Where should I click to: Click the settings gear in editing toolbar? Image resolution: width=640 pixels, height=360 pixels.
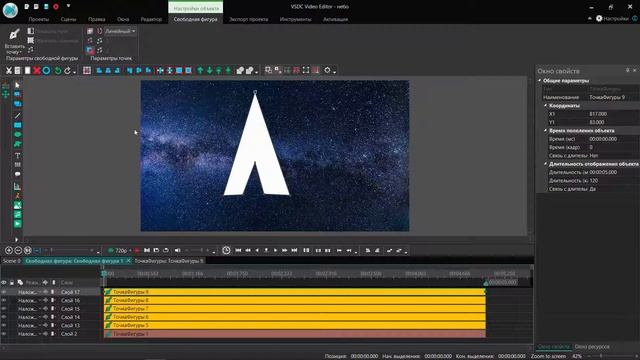327,71
